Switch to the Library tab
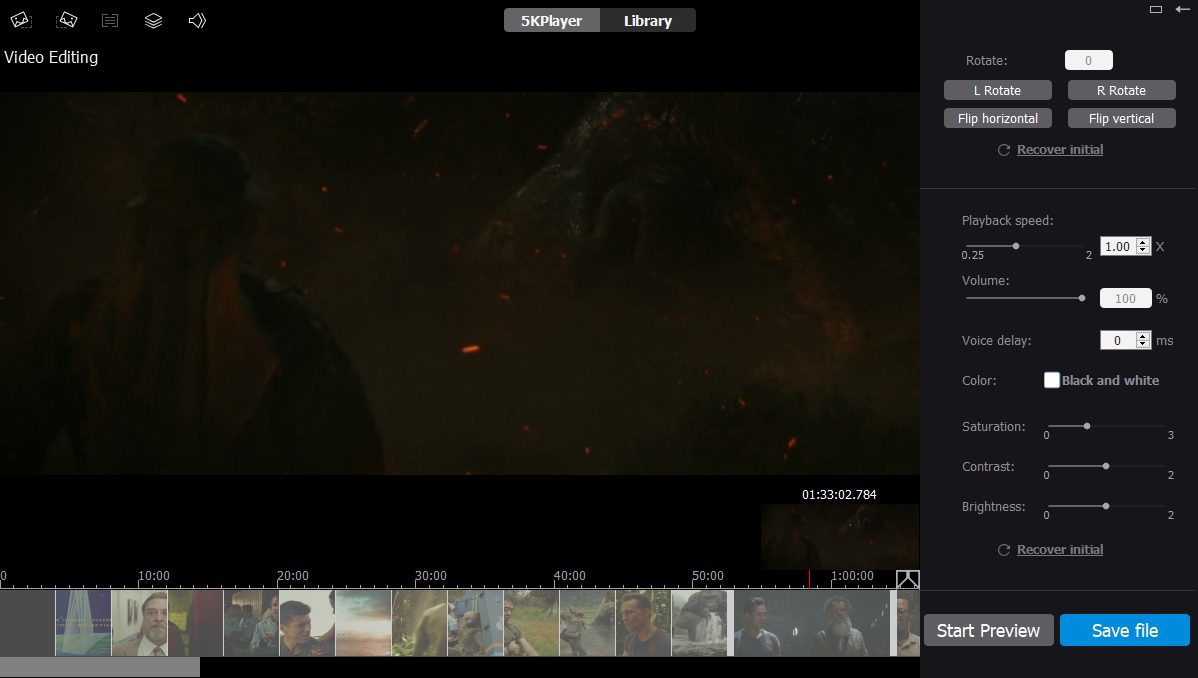Screen dimensions: 1198x678 tap(647, 21)
